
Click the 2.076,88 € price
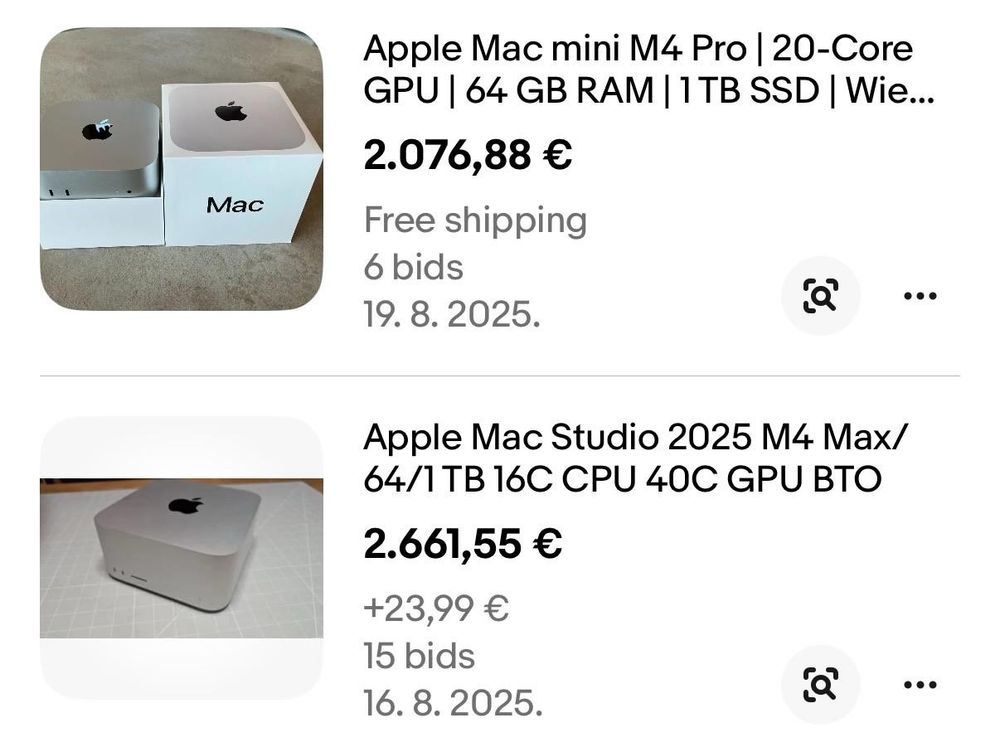[467, 155]
